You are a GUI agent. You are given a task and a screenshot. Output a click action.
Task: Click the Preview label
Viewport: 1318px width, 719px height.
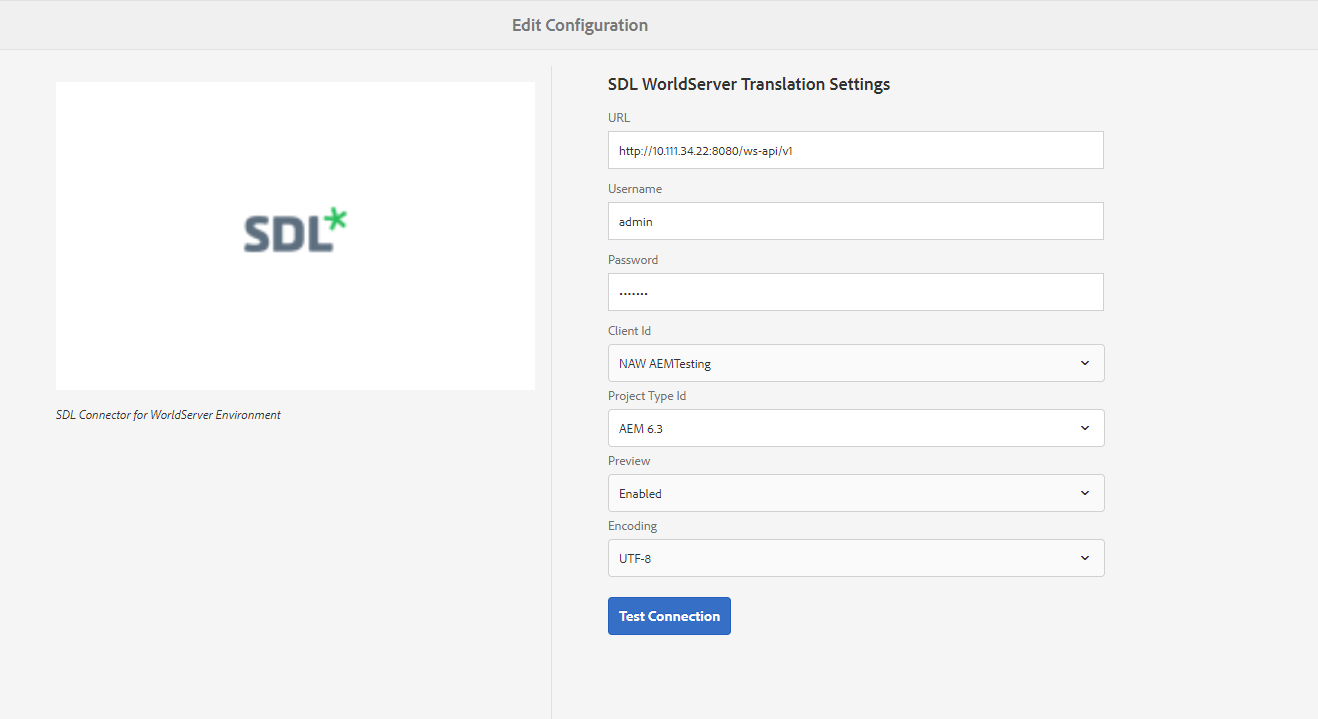[x=629, y=461]
